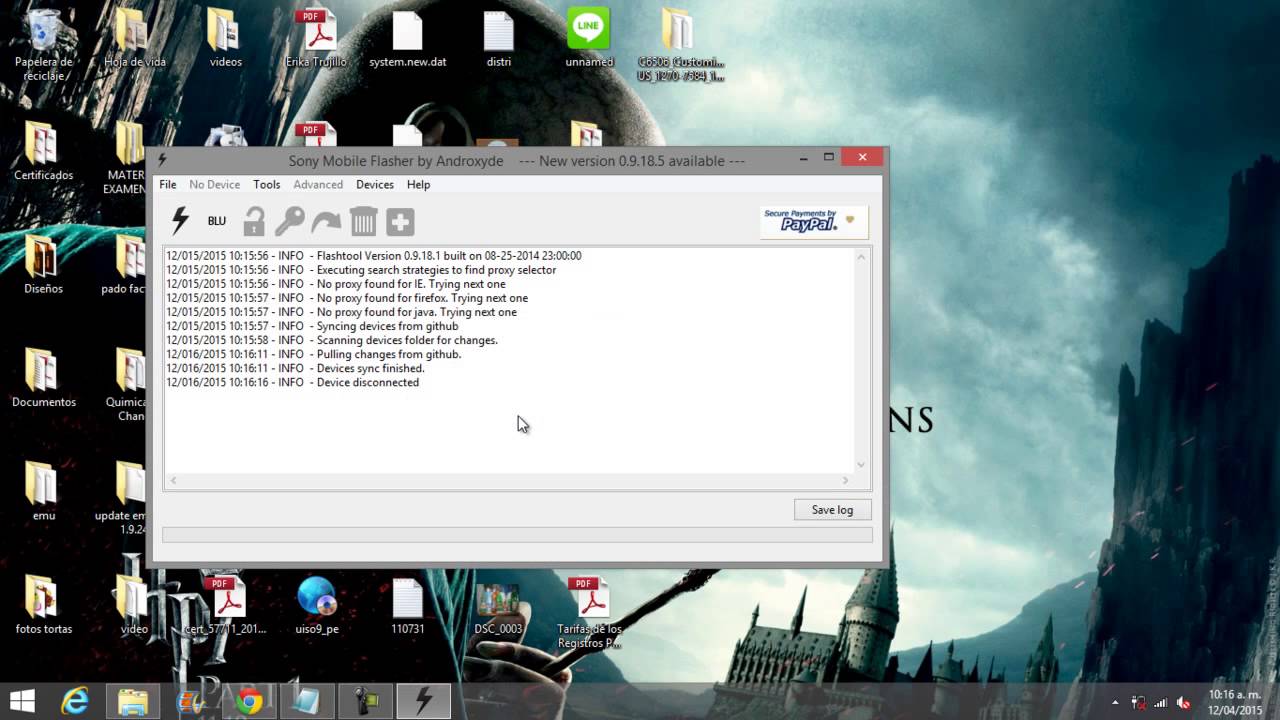Screen dimensions: 1280x720
Task: Select log line 'Device disconnected'
Action: pyautogui.click(x=293, y=382)
